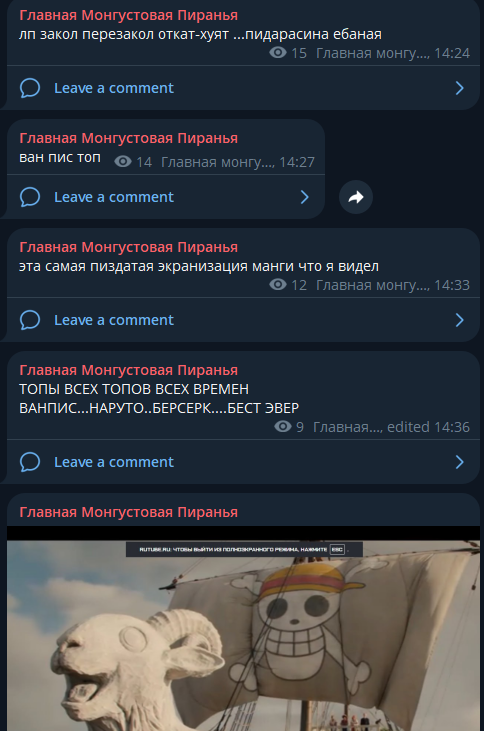Image resolution: width=484 pixels, height=731 pixels.
Task: Click the eye views icon showing 9
Action: pos(283,426)
